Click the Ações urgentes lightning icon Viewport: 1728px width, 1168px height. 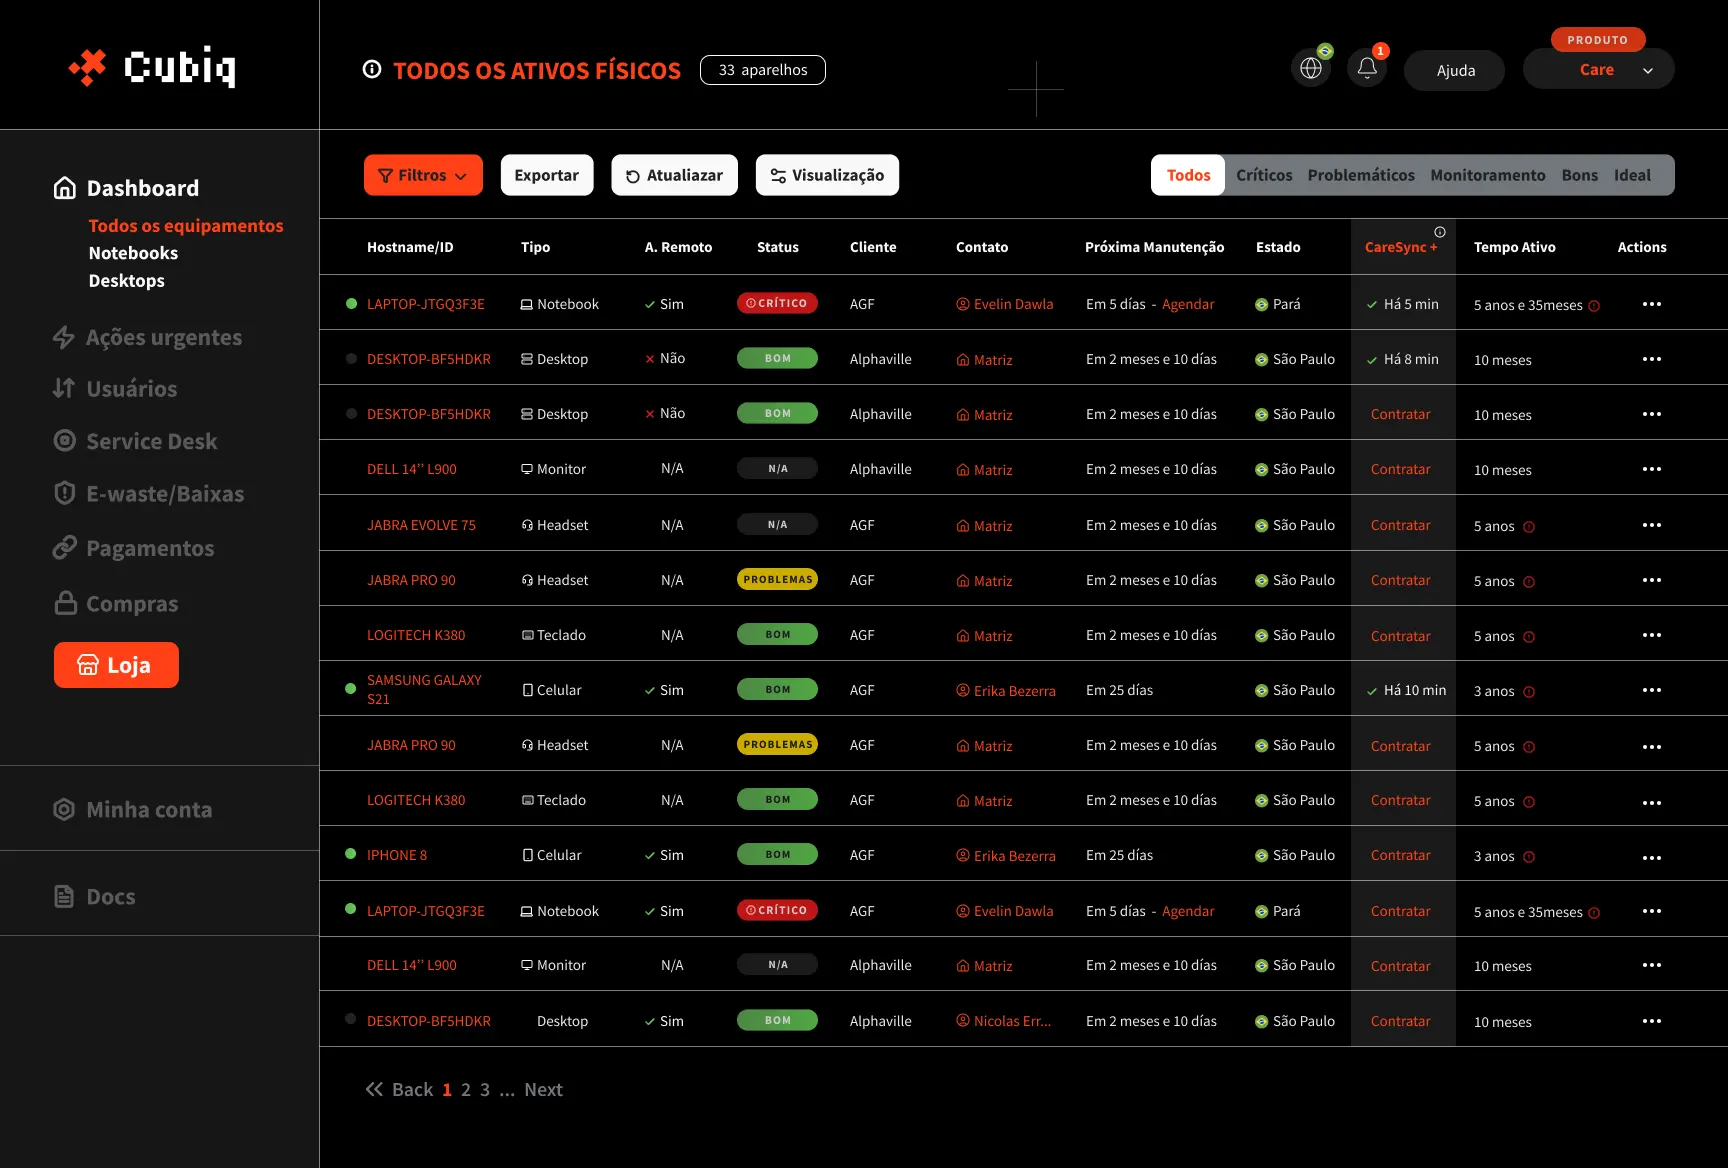click(x=64, y=337)
